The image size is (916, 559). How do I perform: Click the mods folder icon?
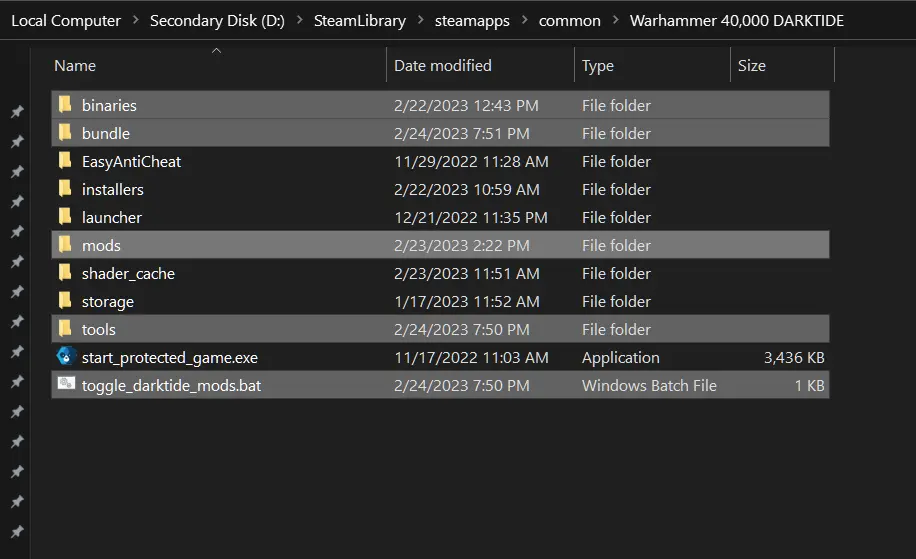[x=65, y=245]
